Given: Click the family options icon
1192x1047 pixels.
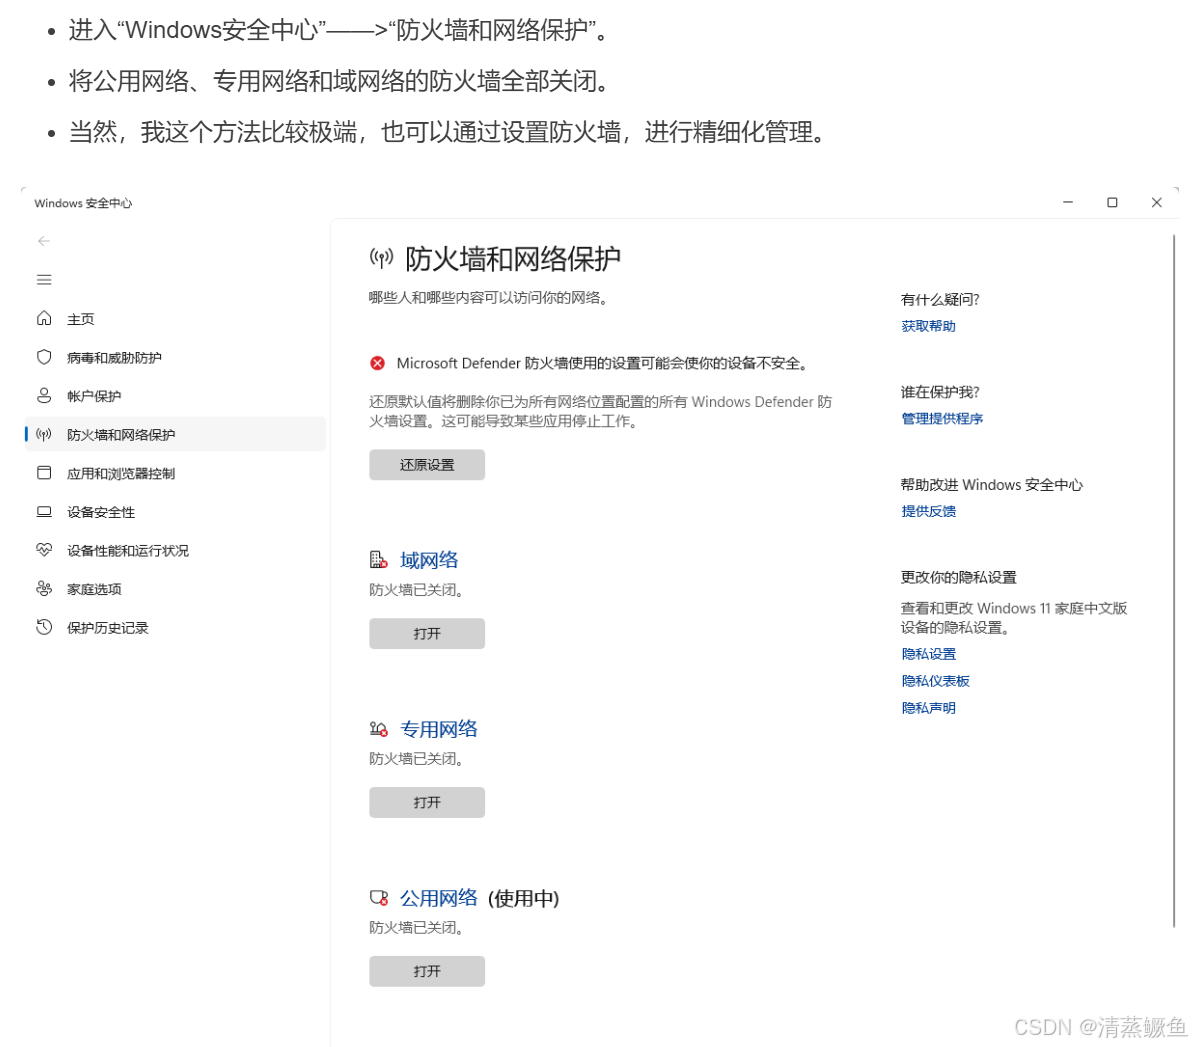Looking at the screenshot, I should 44,589.
